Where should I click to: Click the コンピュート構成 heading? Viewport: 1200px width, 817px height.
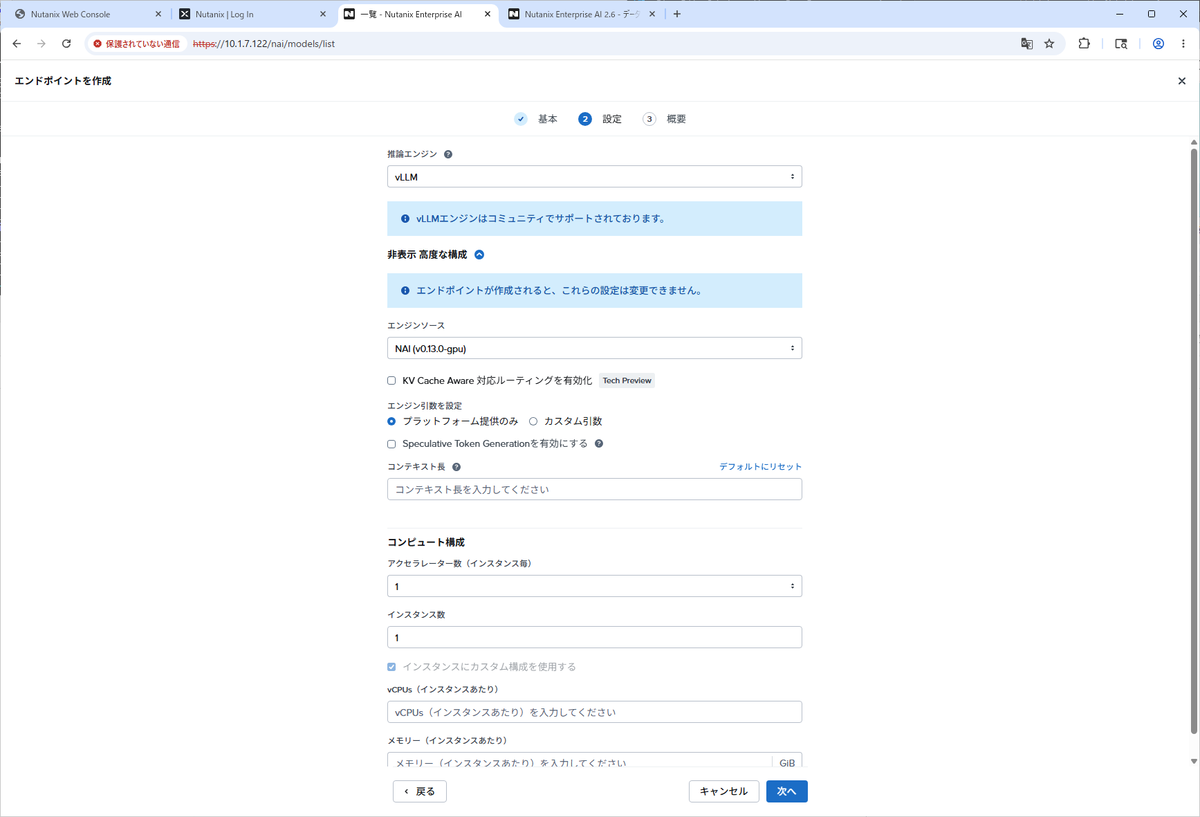[x=426, y=542]
